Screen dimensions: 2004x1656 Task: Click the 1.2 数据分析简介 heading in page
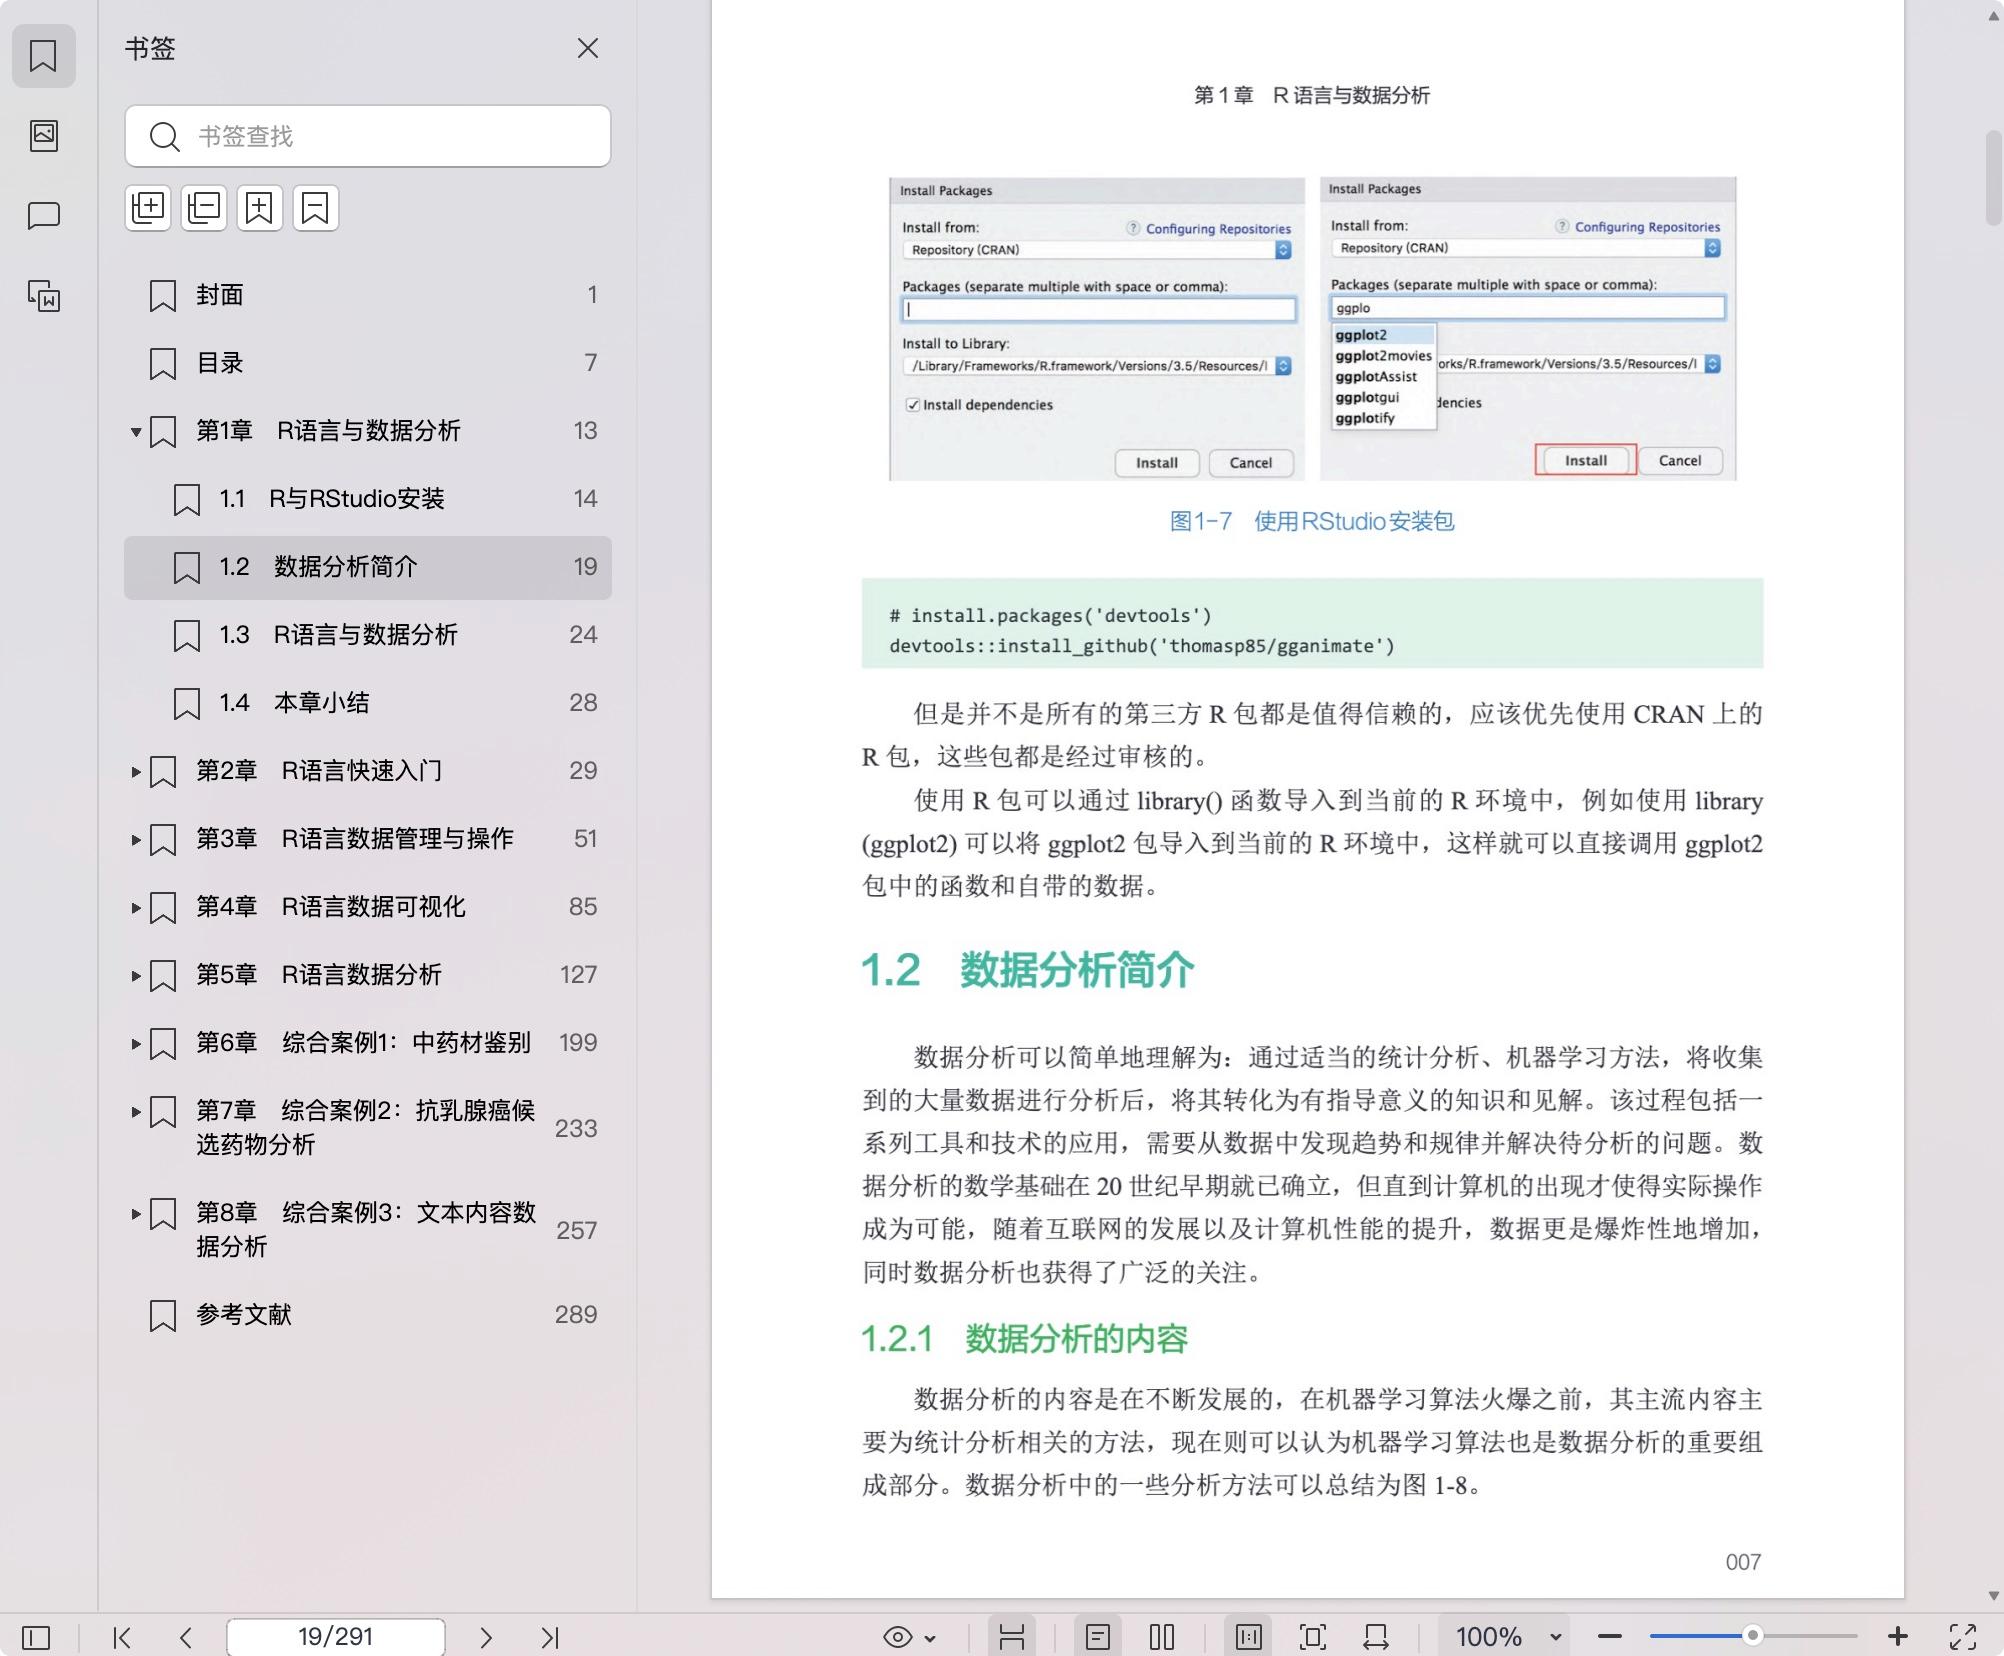pos(1028,970)
